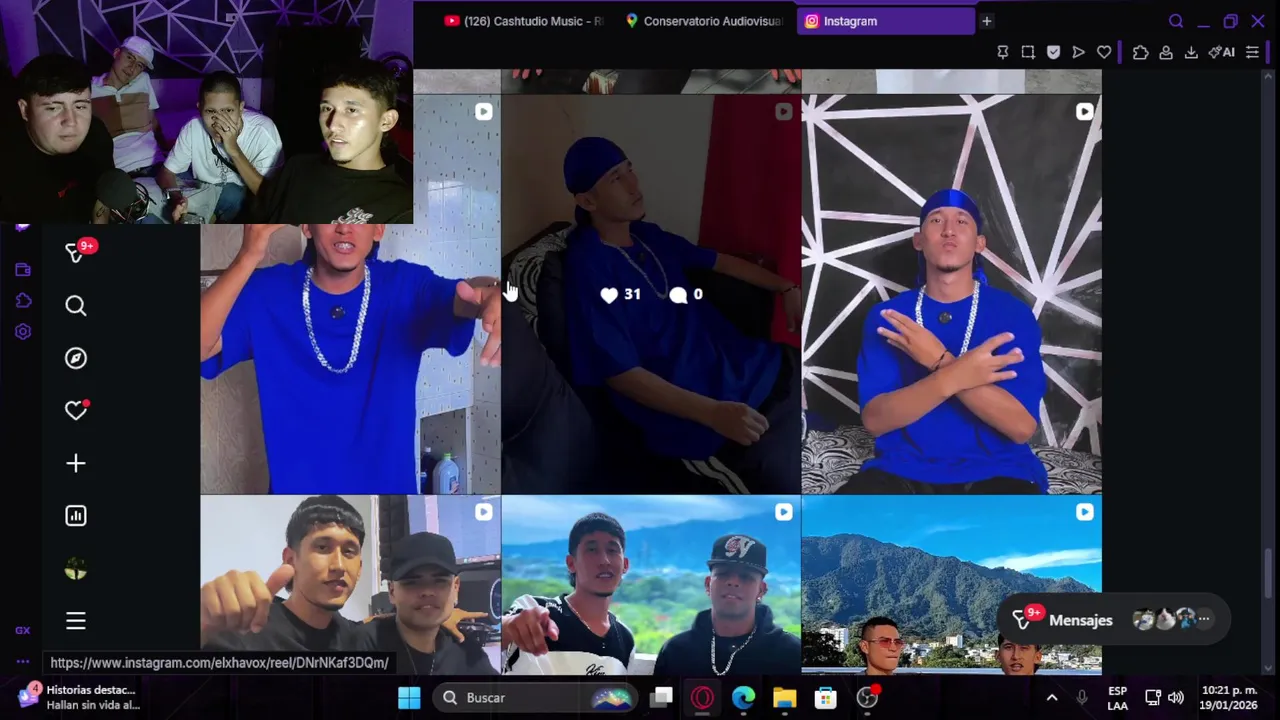Open Instagram notifications heart icon

(x=76, y=410)
